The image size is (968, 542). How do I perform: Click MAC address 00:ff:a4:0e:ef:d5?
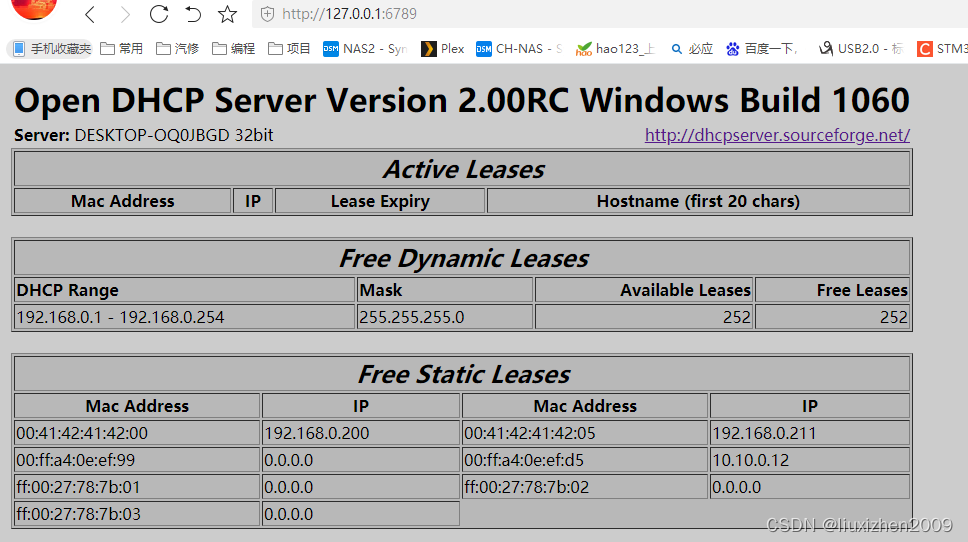[585, 461]
